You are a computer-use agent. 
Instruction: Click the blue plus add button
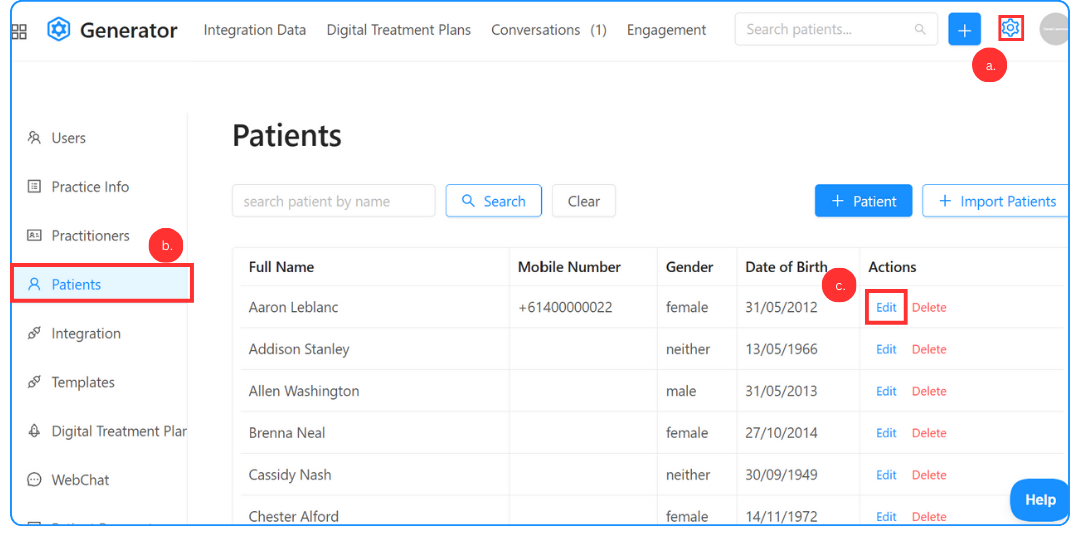click(964, 30)
